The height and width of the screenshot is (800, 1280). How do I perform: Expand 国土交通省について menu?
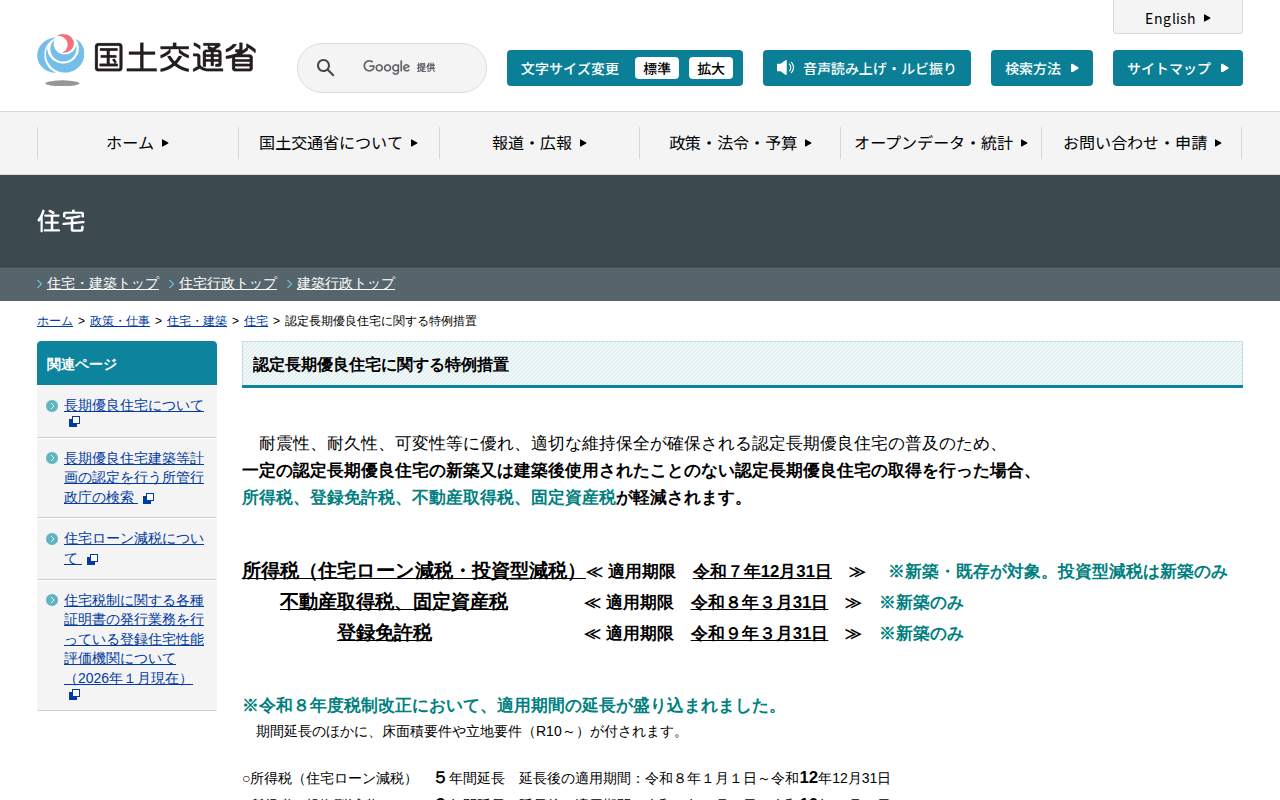pyautogui.click(x=339, y=143)
